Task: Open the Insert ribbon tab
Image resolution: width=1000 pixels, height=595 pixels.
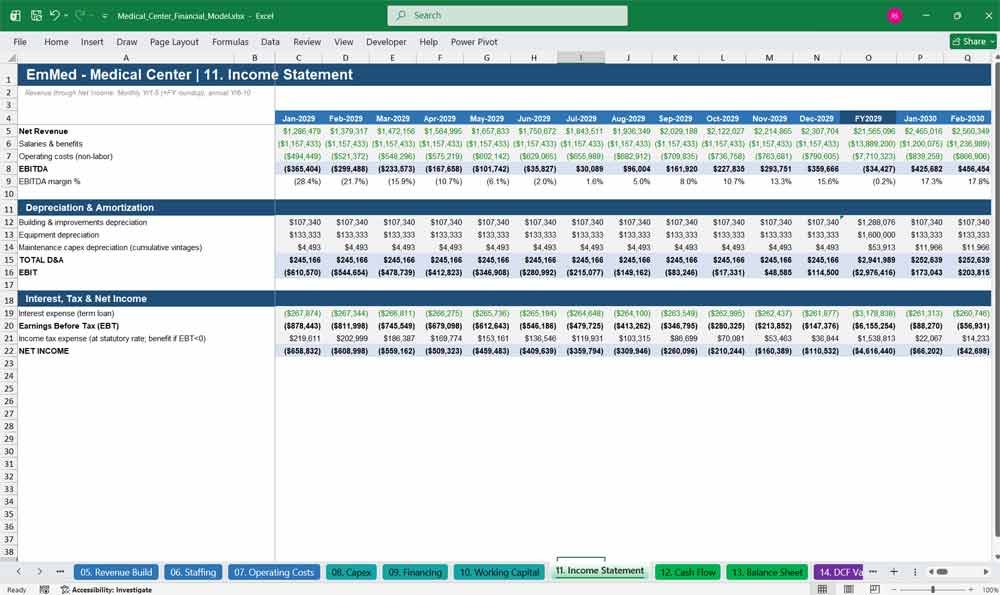Action: coord(92,41)
